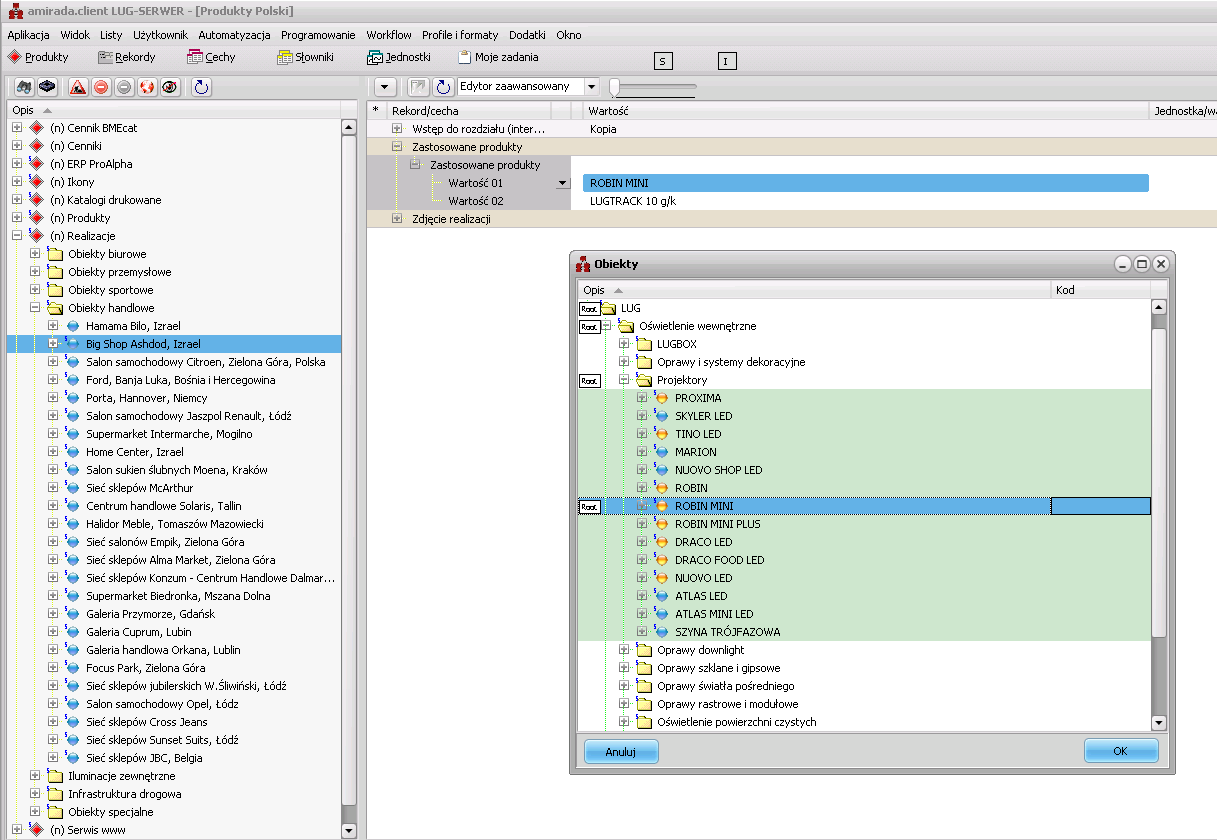Click Anuluj in Obiekty dialog
Viewport: 1217px width, 840px height.
pyautogui.click(x=621, y=751)
